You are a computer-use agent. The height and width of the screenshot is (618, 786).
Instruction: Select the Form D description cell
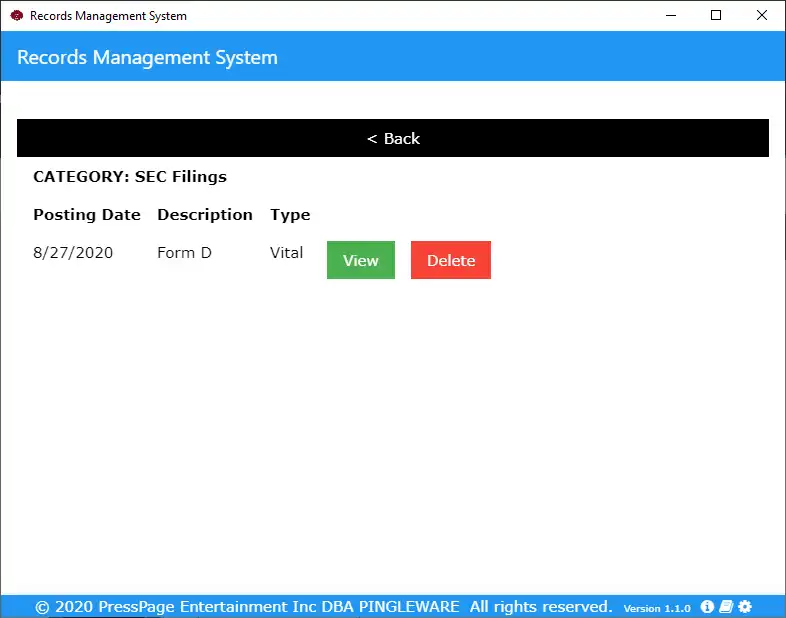pos(184,252)
